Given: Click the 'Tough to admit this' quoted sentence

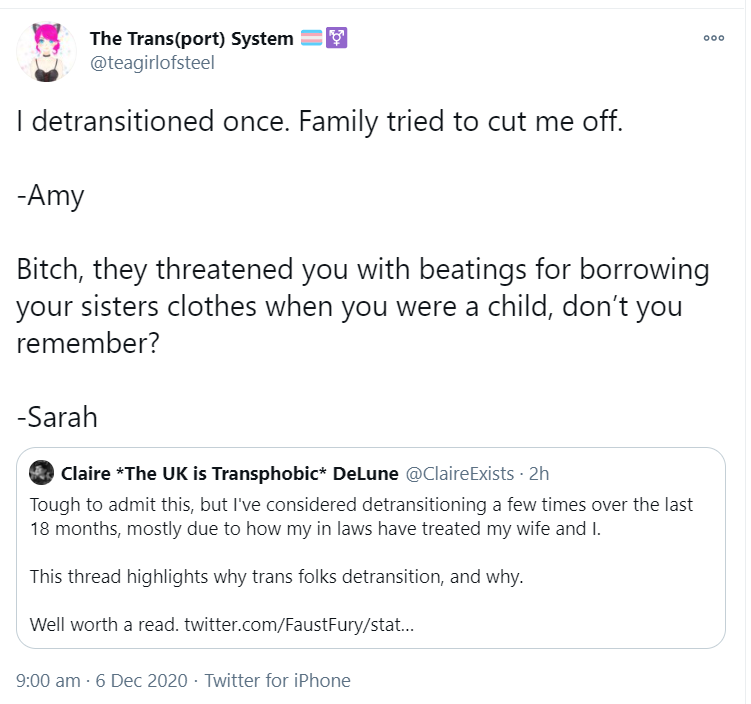Looking at the screenshot, I should pyautogui.click(x=362, y=517).
